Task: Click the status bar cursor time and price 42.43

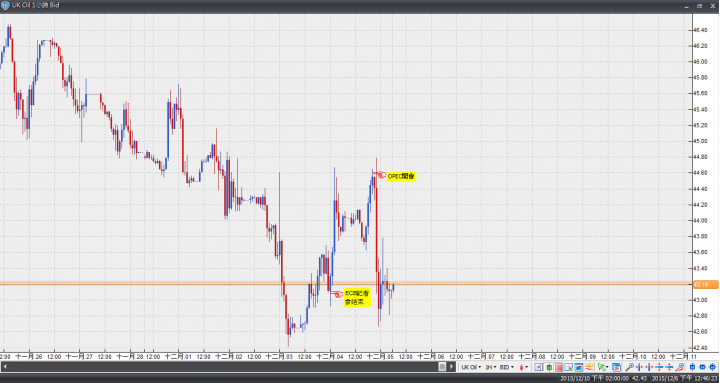Action: [x=604, y=378]
